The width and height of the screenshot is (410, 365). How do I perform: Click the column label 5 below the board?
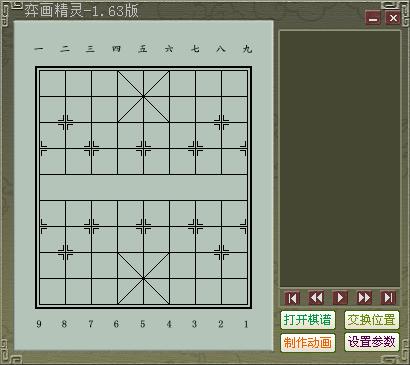[x=143, y=324]
